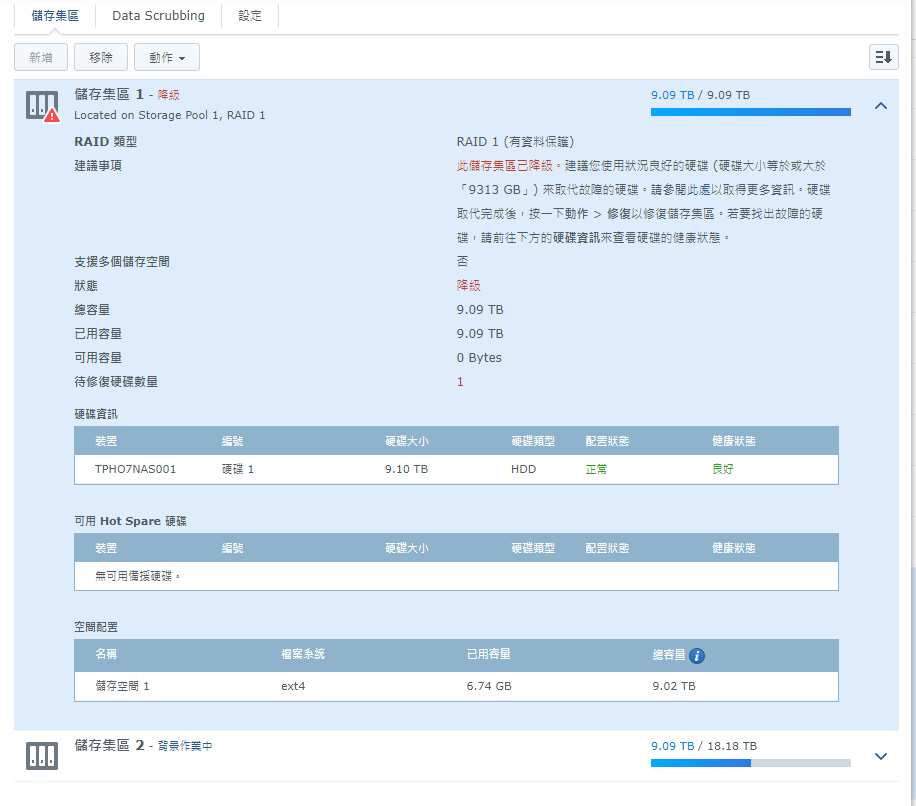Screen dimensions: 916x806
Task: Click the 硬碟大小 column header in drive table
Action: tap(406, 441)
